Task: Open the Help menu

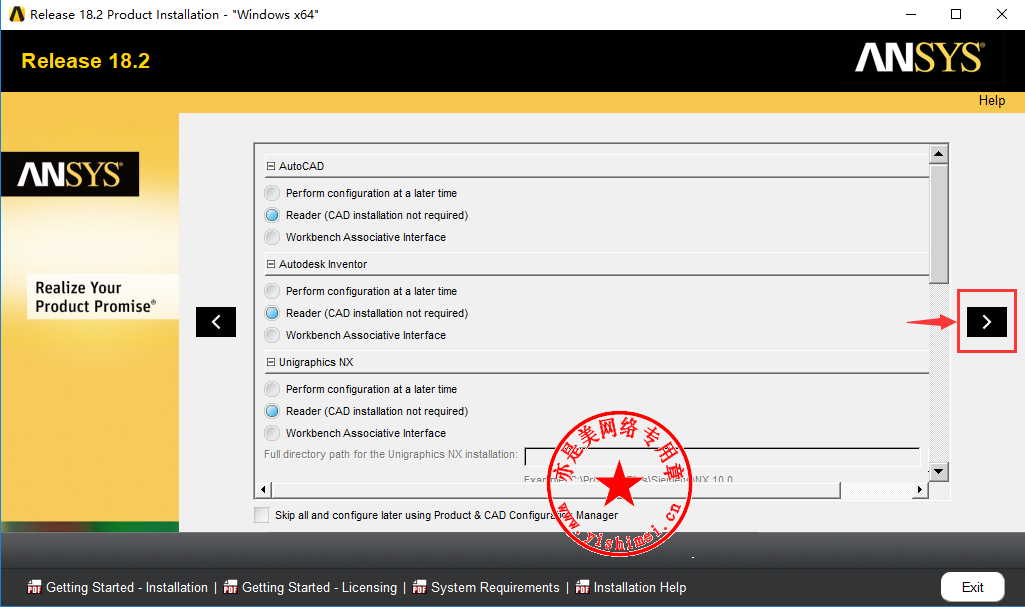Action: tap(992, 101)
